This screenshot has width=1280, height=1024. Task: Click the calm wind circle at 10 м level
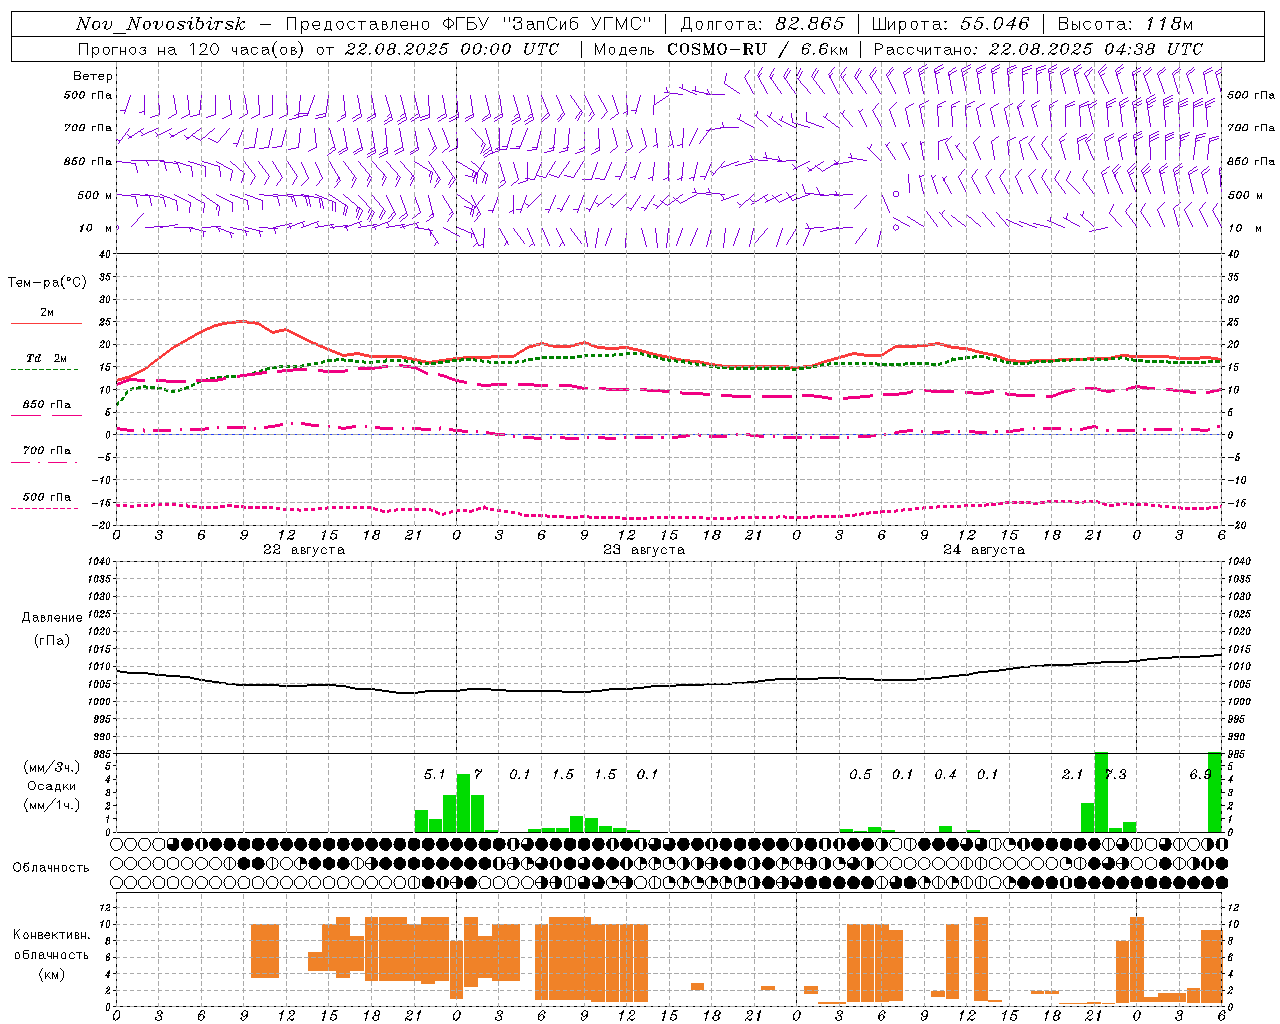click(x=896, y=227)
